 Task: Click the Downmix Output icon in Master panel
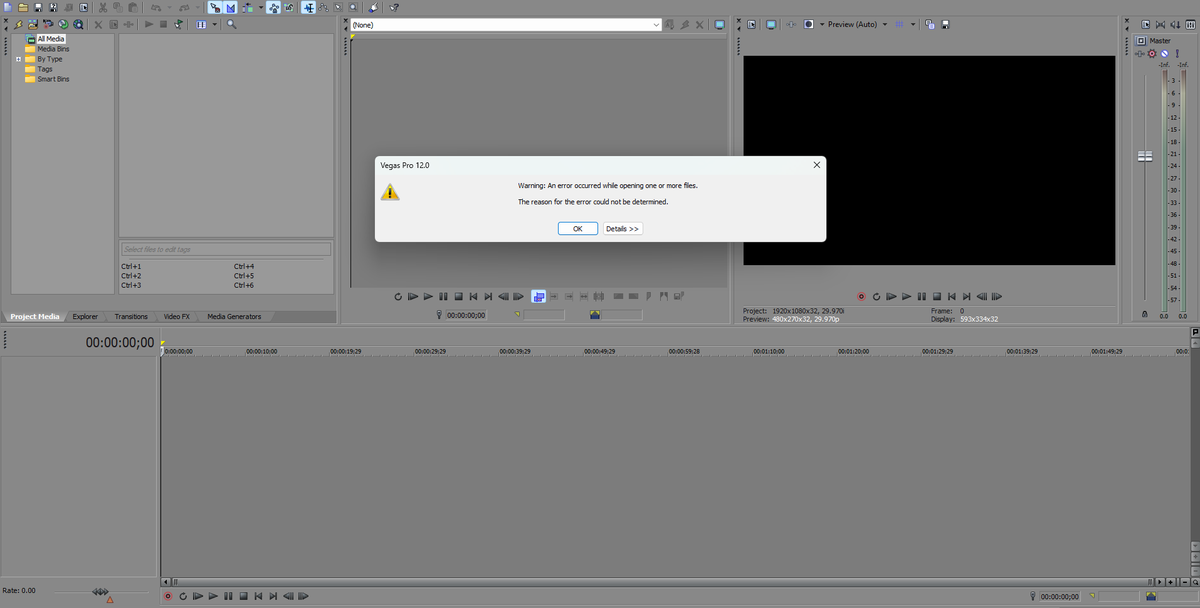(x=1160, y=24)
